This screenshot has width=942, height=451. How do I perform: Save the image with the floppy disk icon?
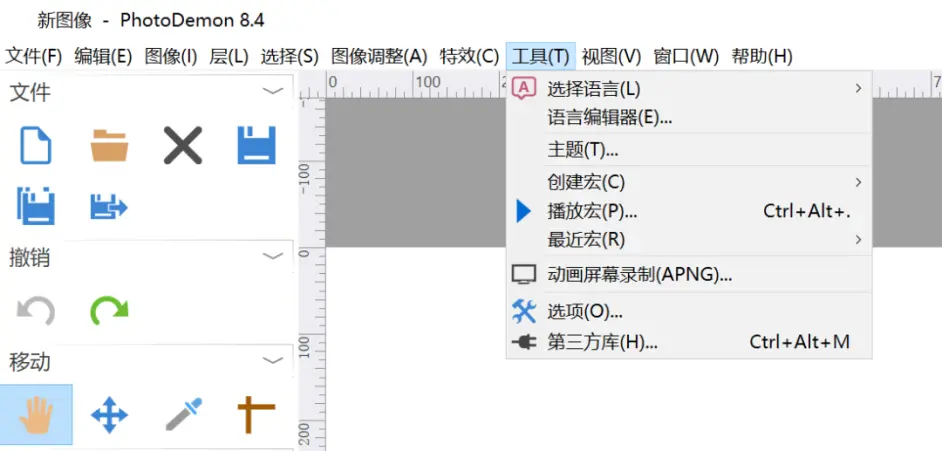point(257,145)
